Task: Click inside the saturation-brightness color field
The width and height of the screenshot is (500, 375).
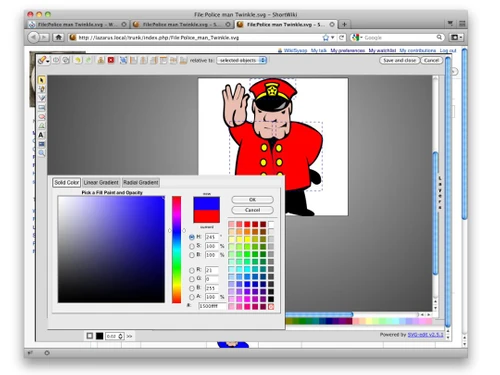Action: pos(111,249)
